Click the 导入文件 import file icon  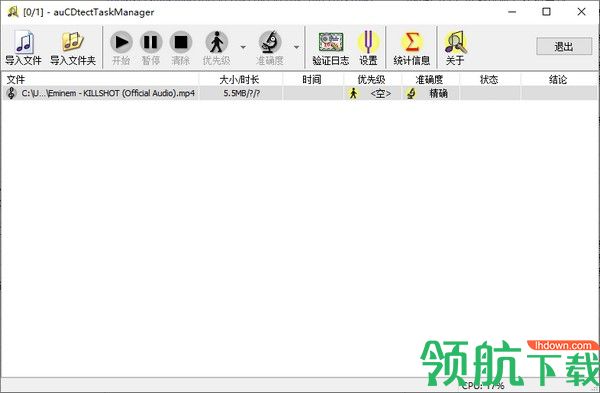point(24,47)
